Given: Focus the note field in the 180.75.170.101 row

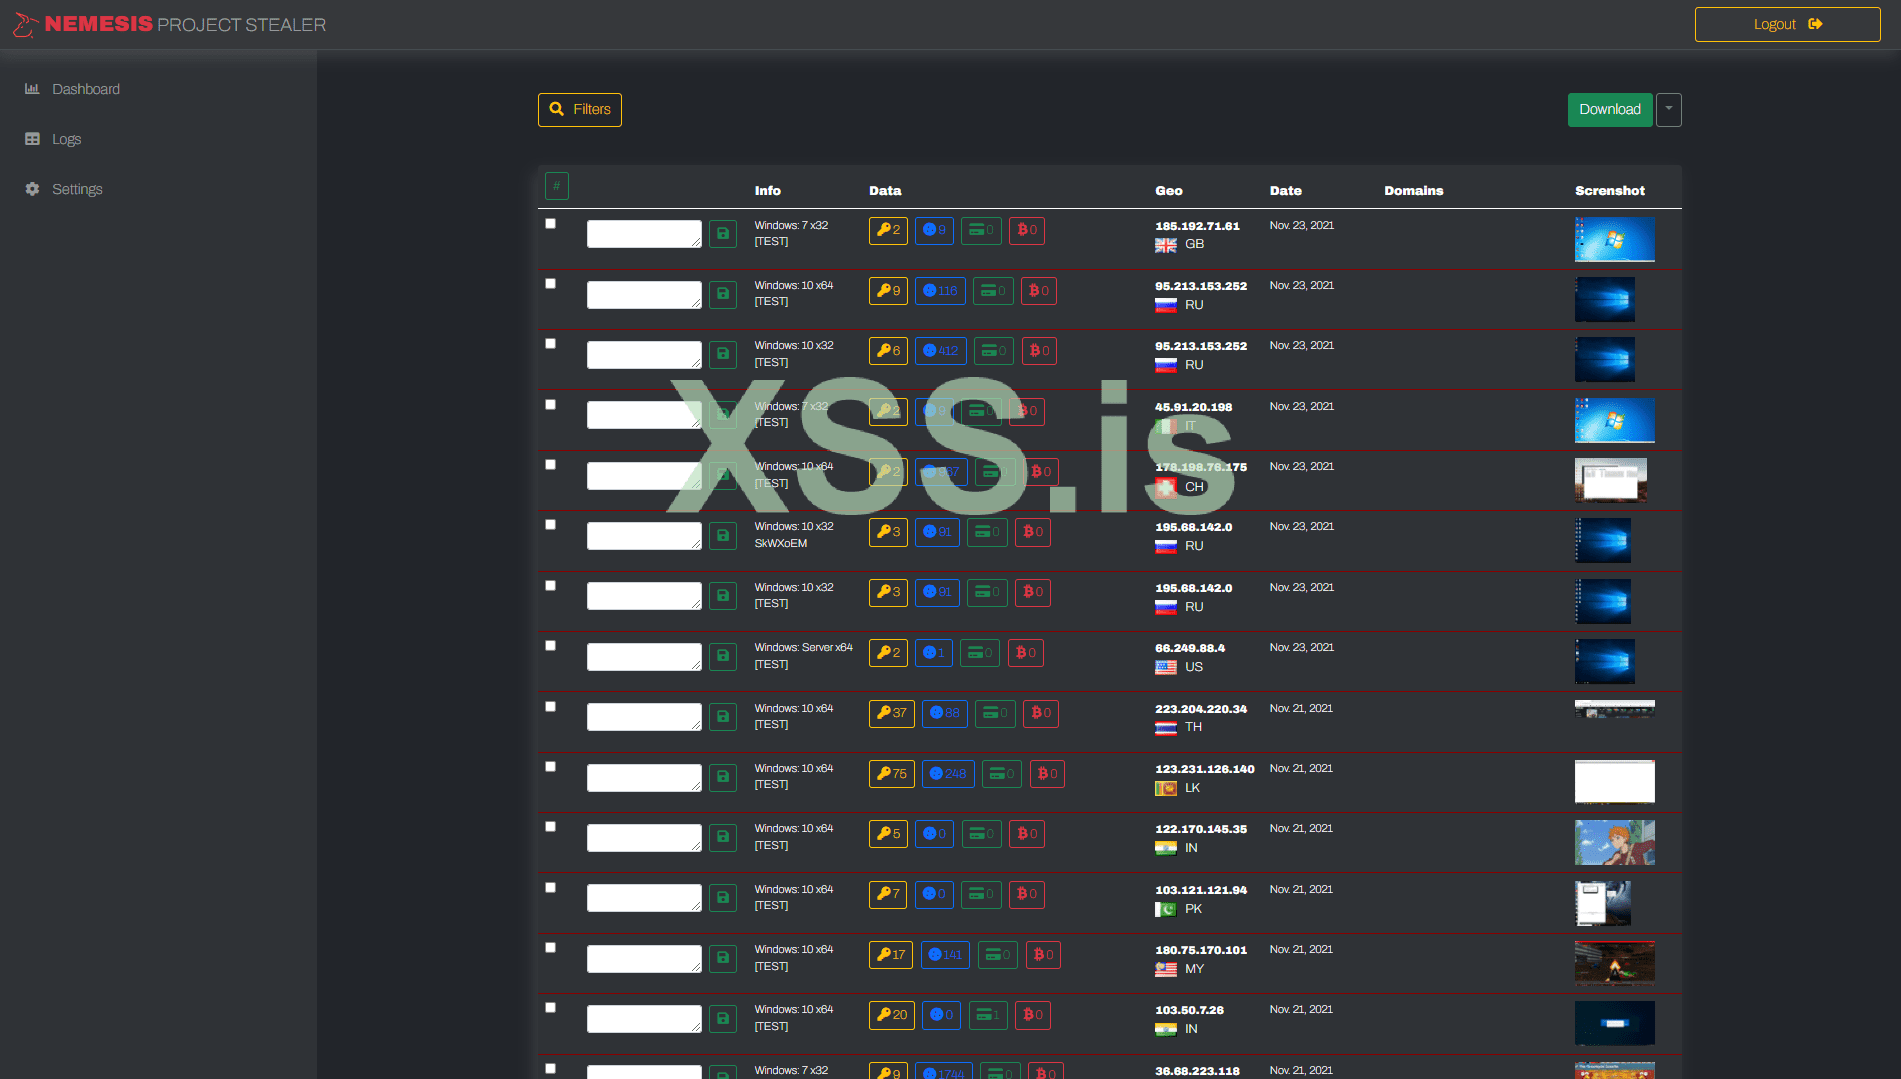Looking at the screenshot, I should click(644, 959).
